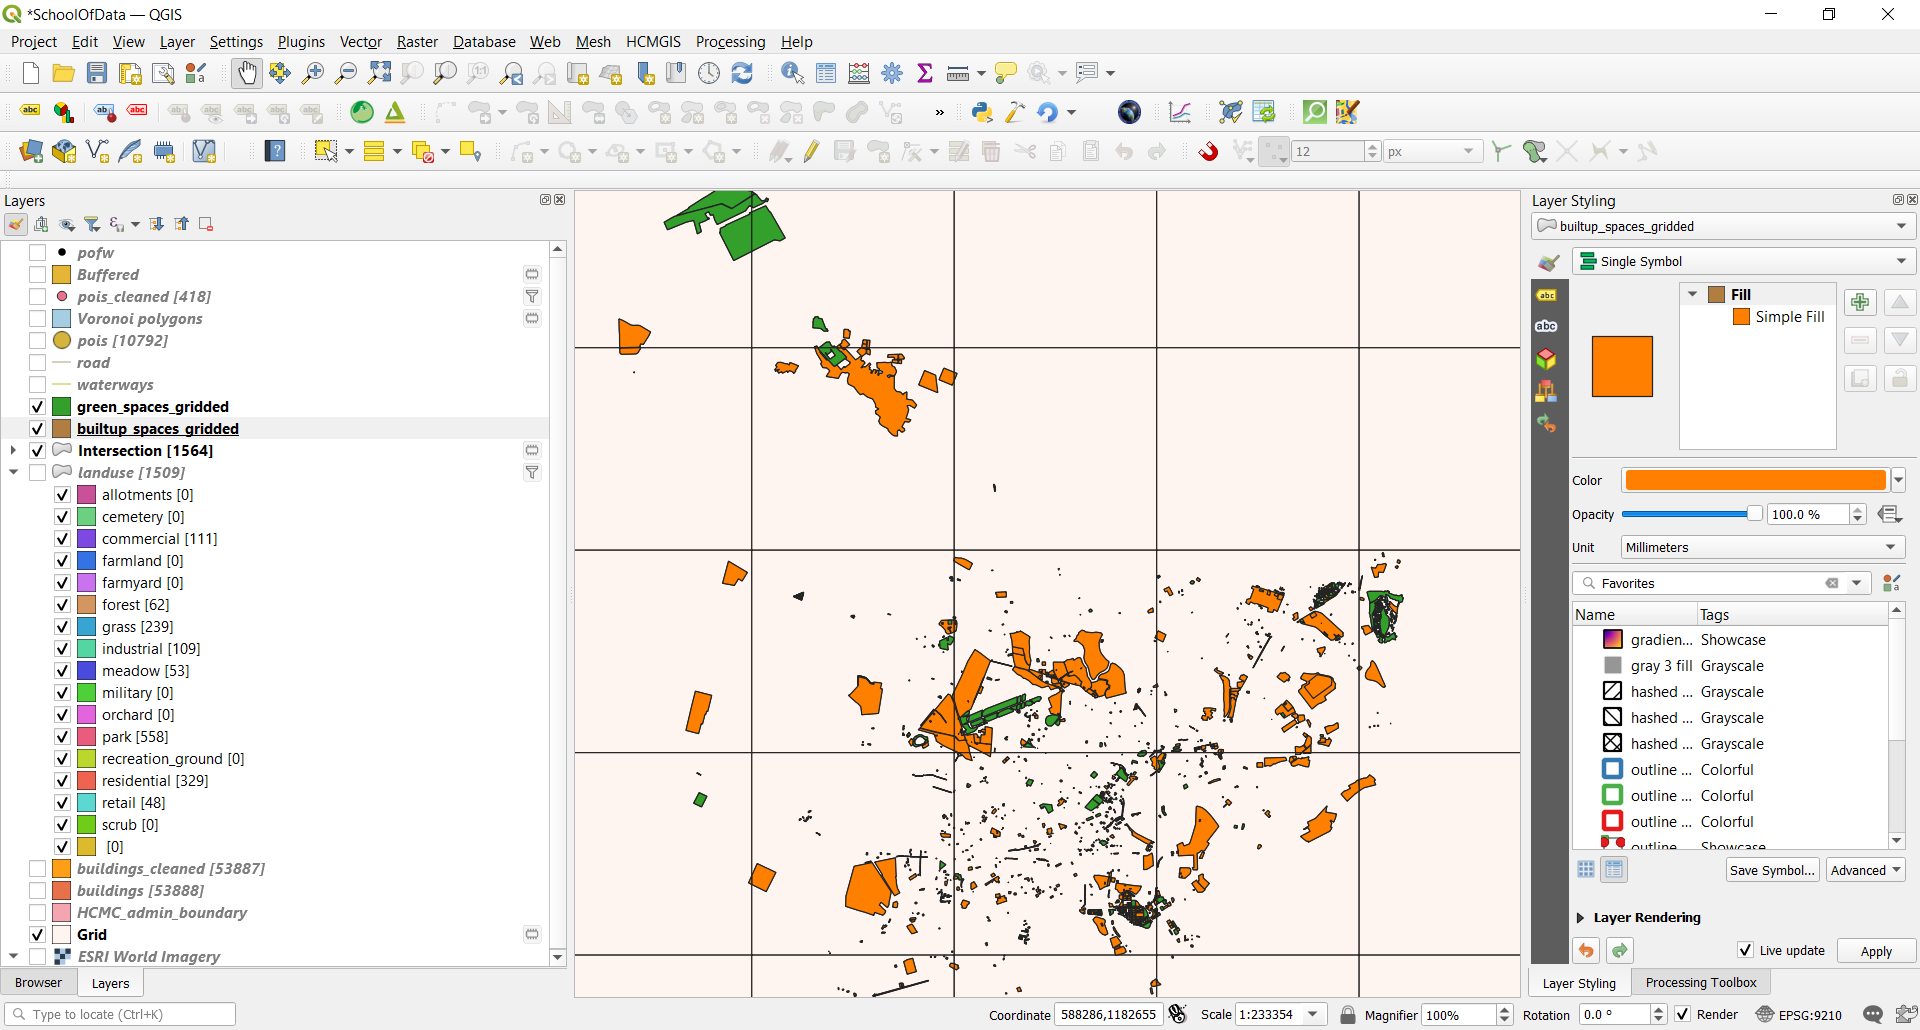Enable the pofw layer checkbox
This screenshot has width=1920, height=1030.
[37, 253]
